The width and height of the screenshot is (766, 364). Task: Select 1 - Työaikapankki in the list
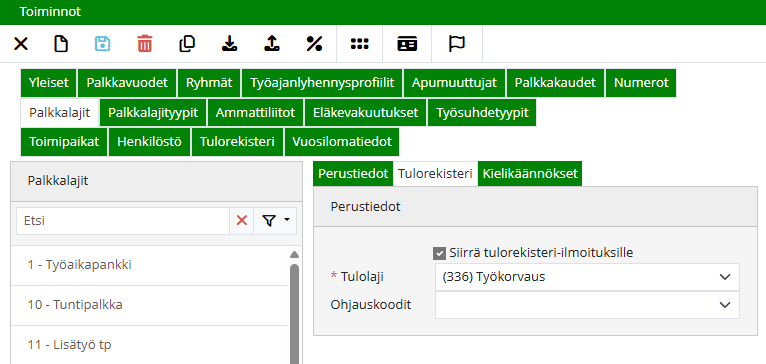tap(149, 265)
